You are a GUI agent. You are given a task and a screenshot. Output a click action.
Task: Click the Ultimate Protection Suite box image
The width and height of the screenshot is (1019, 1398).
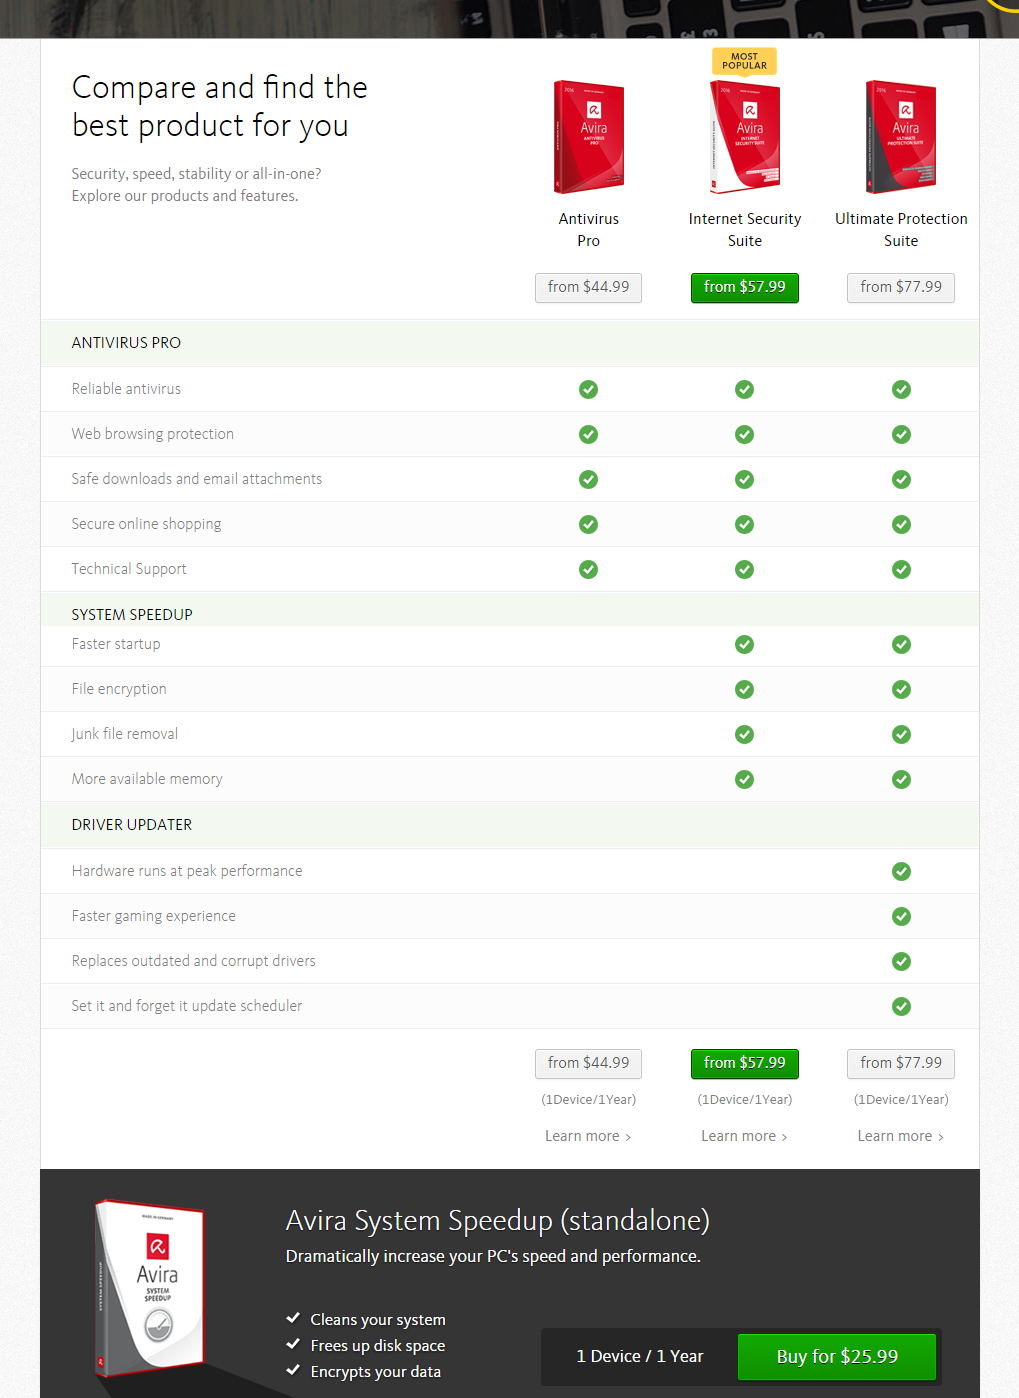coord(901,137)
